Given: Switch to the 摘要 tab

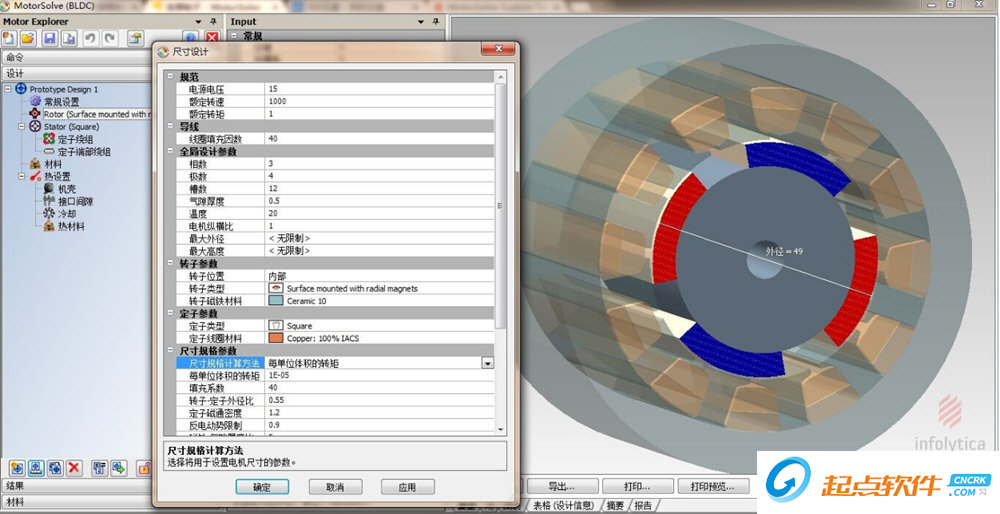Looking at the screenshot, I should (x=615, y=505).
